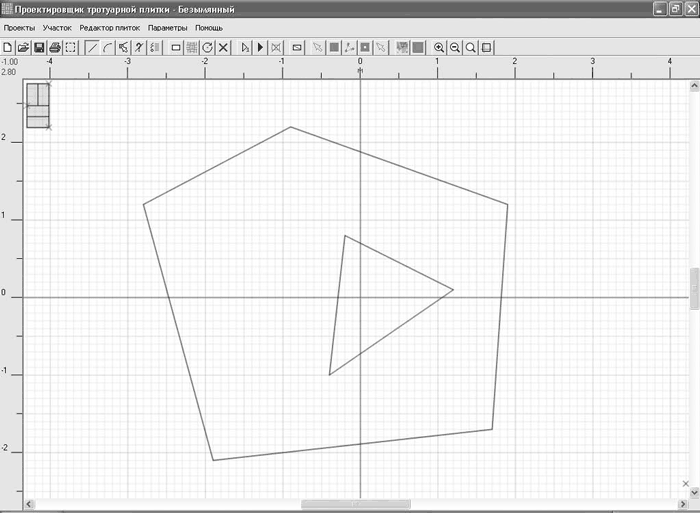This screenshot has height=513, width=700.
Task: Click the origin marker on the top ruler
Action: (360, 71)
